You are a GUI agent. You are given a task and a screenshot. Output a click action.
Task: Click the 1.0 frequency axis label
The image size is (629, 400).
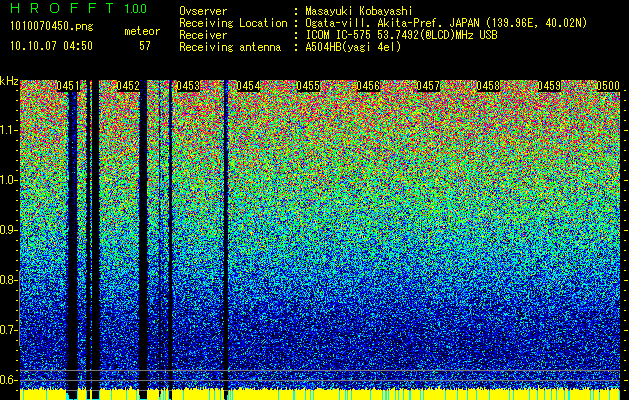tap(9, 180)
